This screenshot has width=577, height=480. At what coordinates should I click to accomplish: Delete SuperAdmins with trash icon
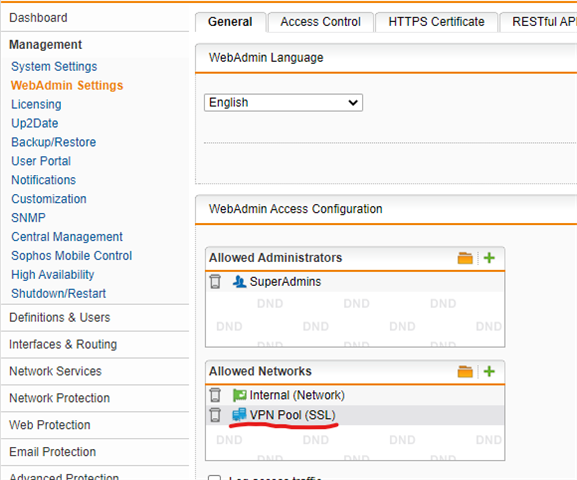click(x=215, y=282)
